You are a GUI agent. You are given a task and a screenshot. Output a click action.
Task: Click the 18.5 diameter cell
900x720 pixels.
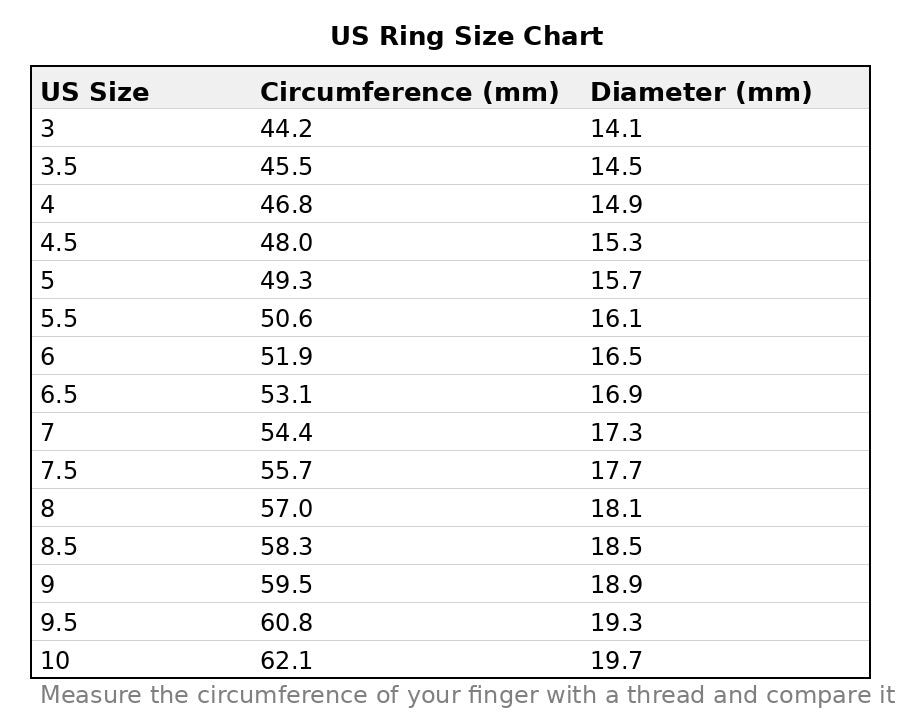[x=616, y=546]
